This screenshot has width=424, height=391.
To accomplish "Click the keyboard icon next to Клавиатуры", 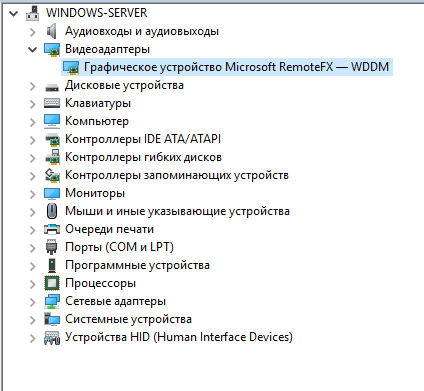I will (52, 103).
